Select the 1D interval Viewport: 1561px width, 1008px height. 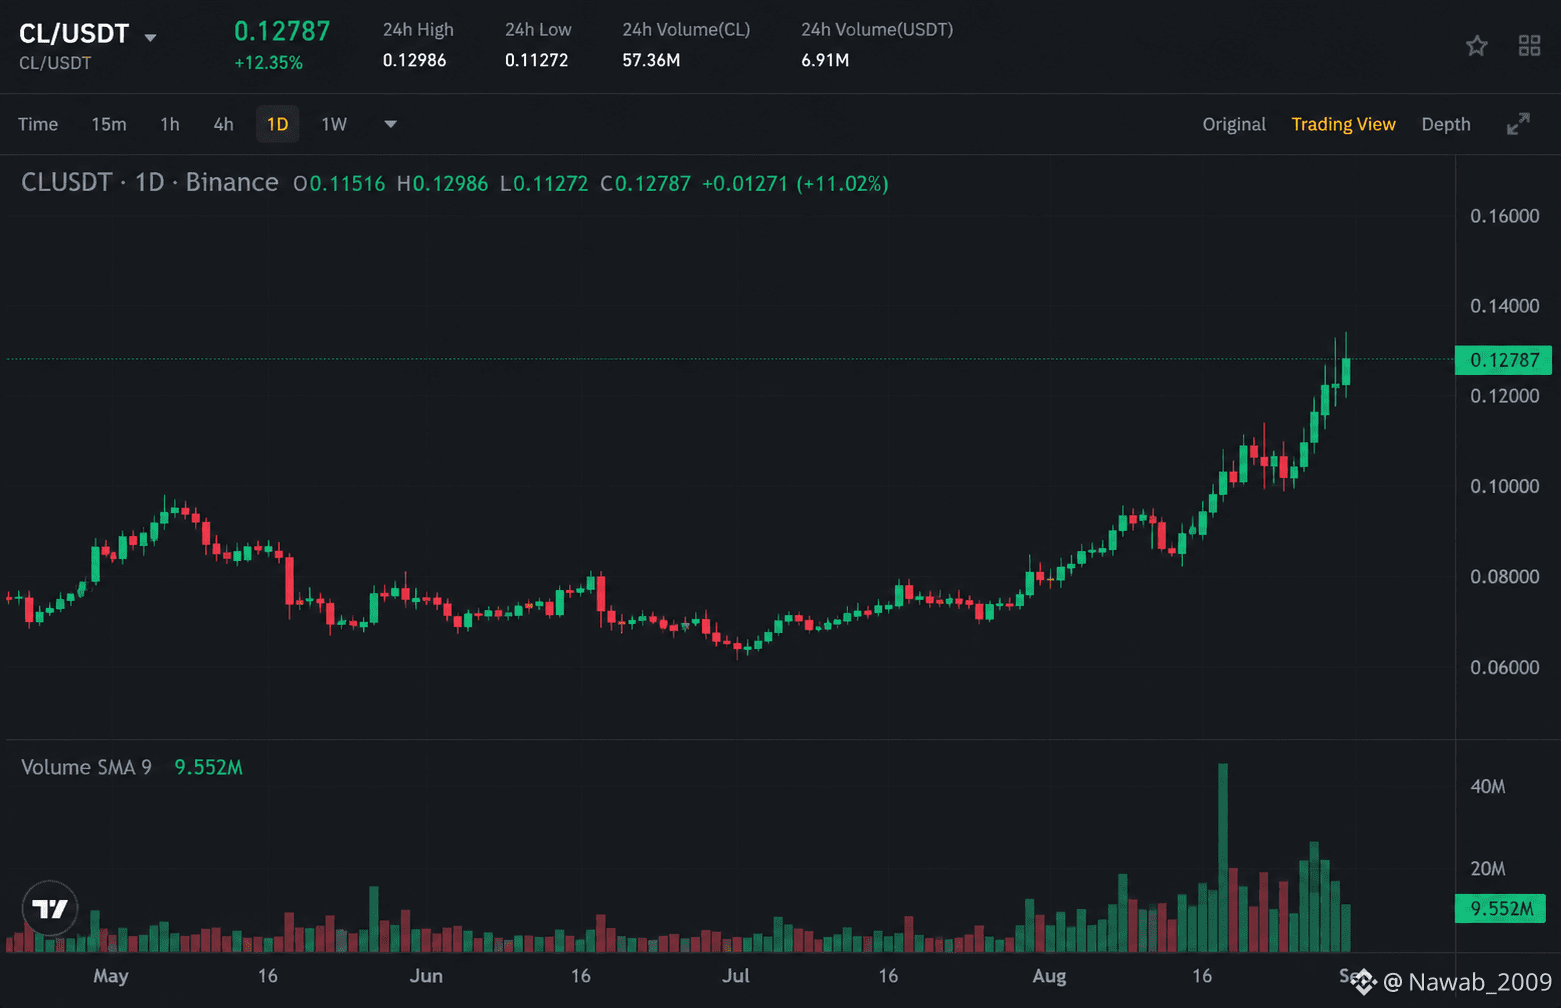tap(277, 124)
